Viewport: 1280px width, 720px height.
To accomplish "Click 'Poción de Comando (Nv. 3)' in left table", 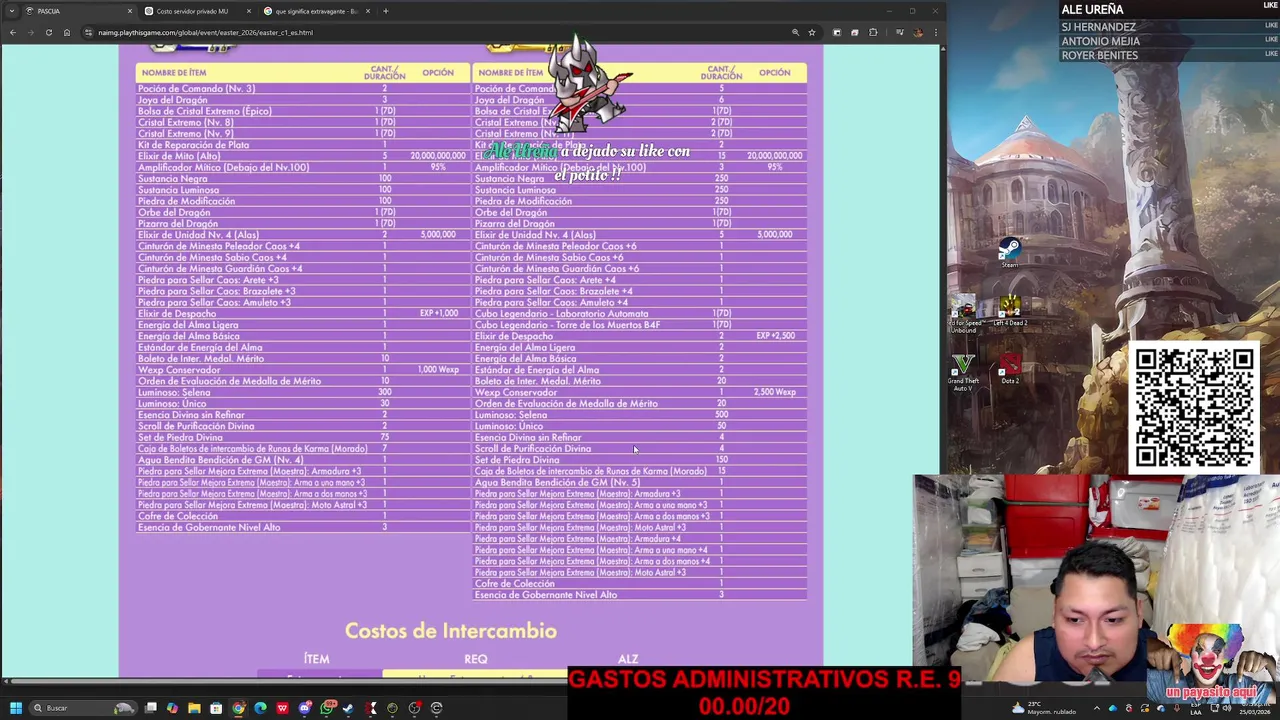I will [196, 89].
